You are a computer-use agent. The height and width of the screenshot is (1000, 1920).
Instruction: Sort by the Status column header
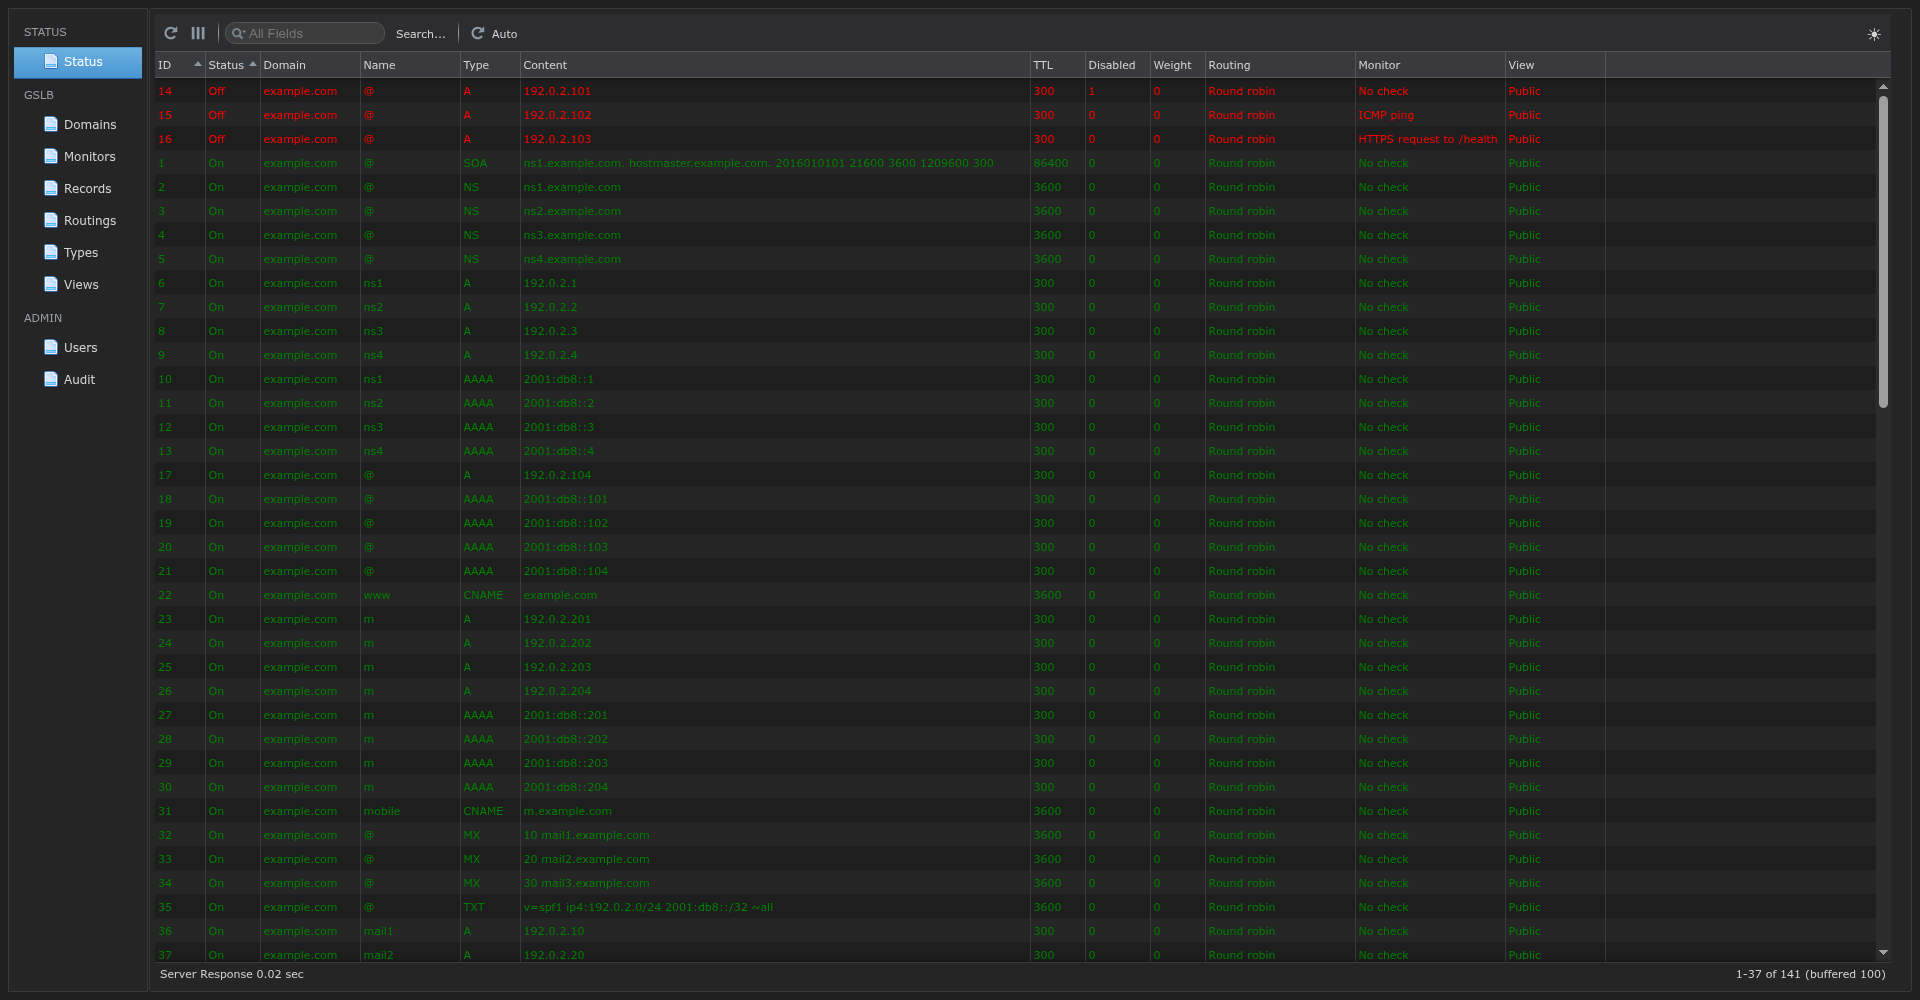pos(232,65)
